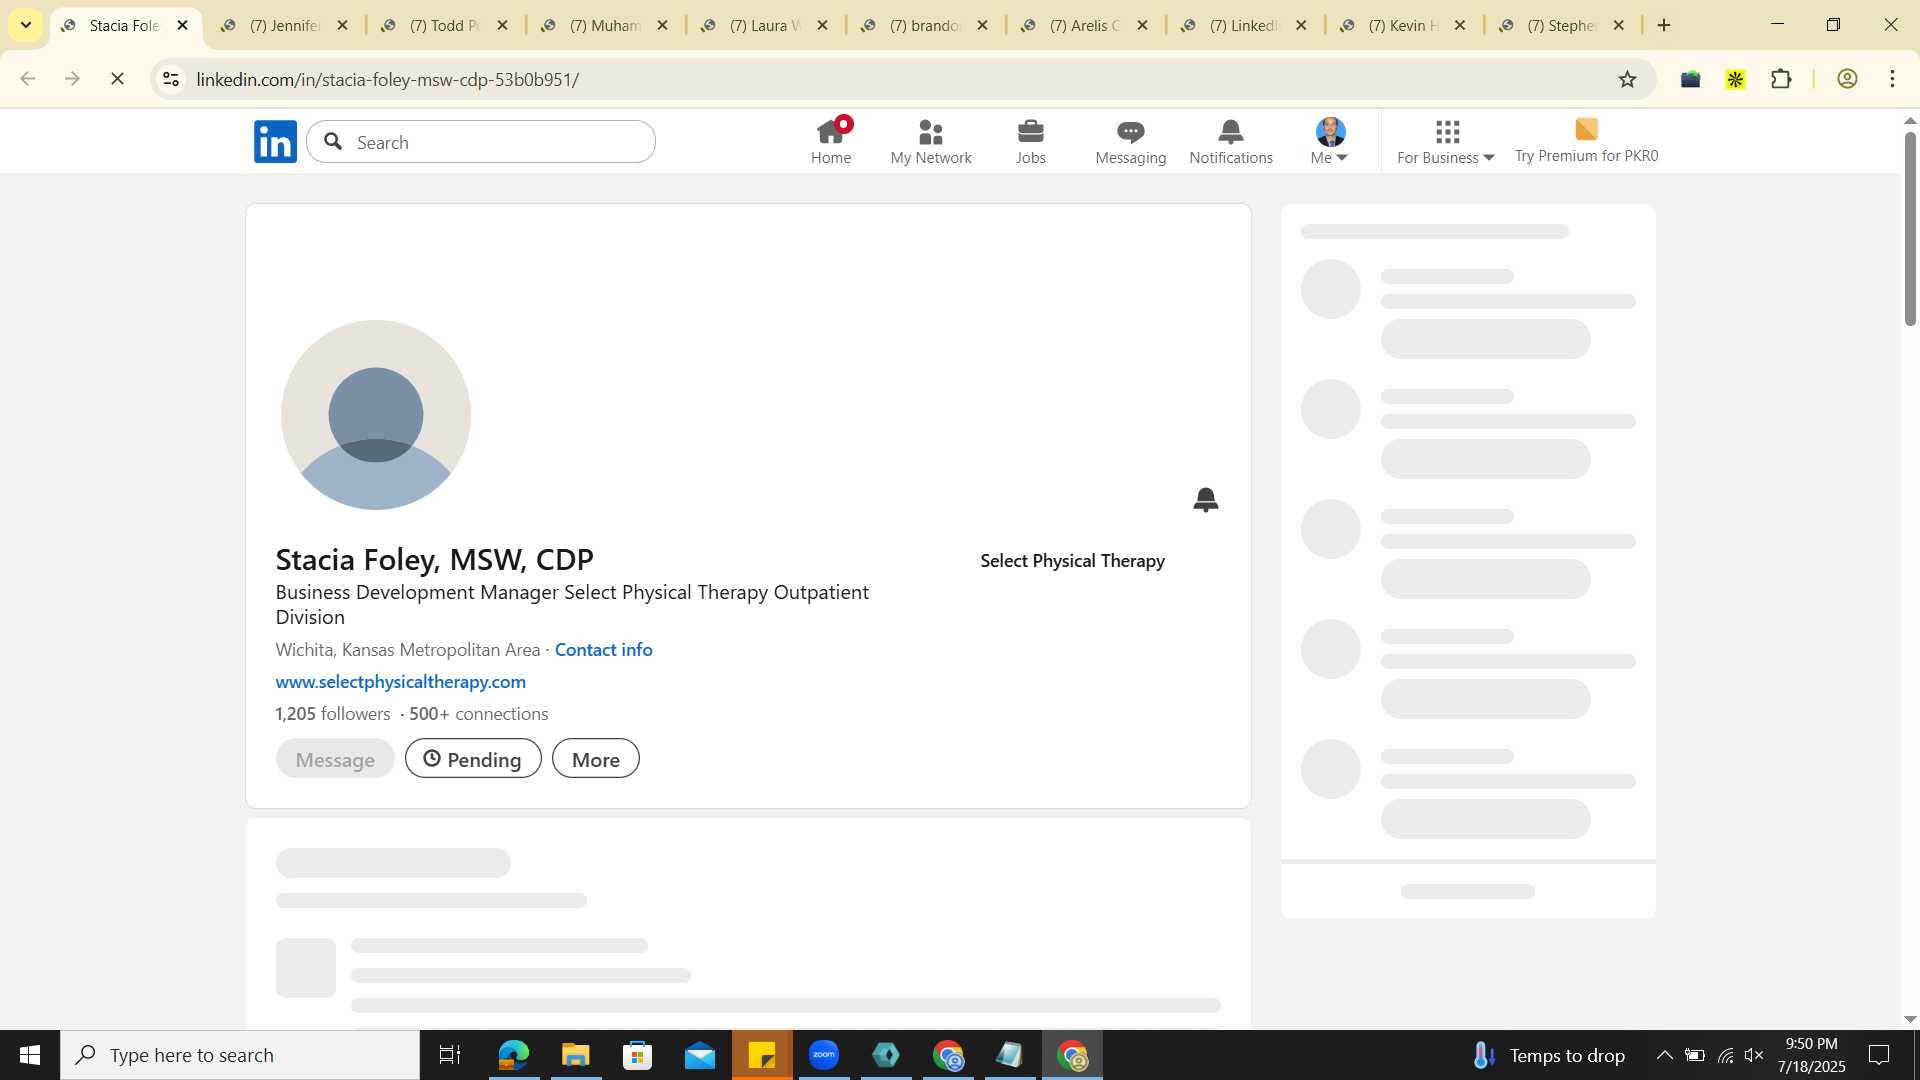The image size is (1920, 1080).
Task: Open Microsoft Store from the taskbar
Action: click(637, 1055)
